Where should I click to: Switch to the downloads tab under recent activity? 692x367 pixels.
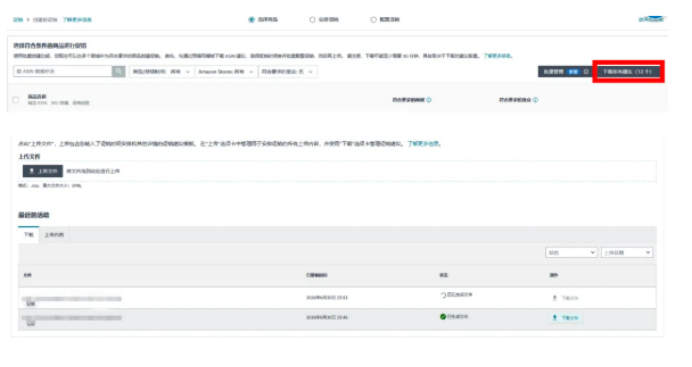point(29,235)
